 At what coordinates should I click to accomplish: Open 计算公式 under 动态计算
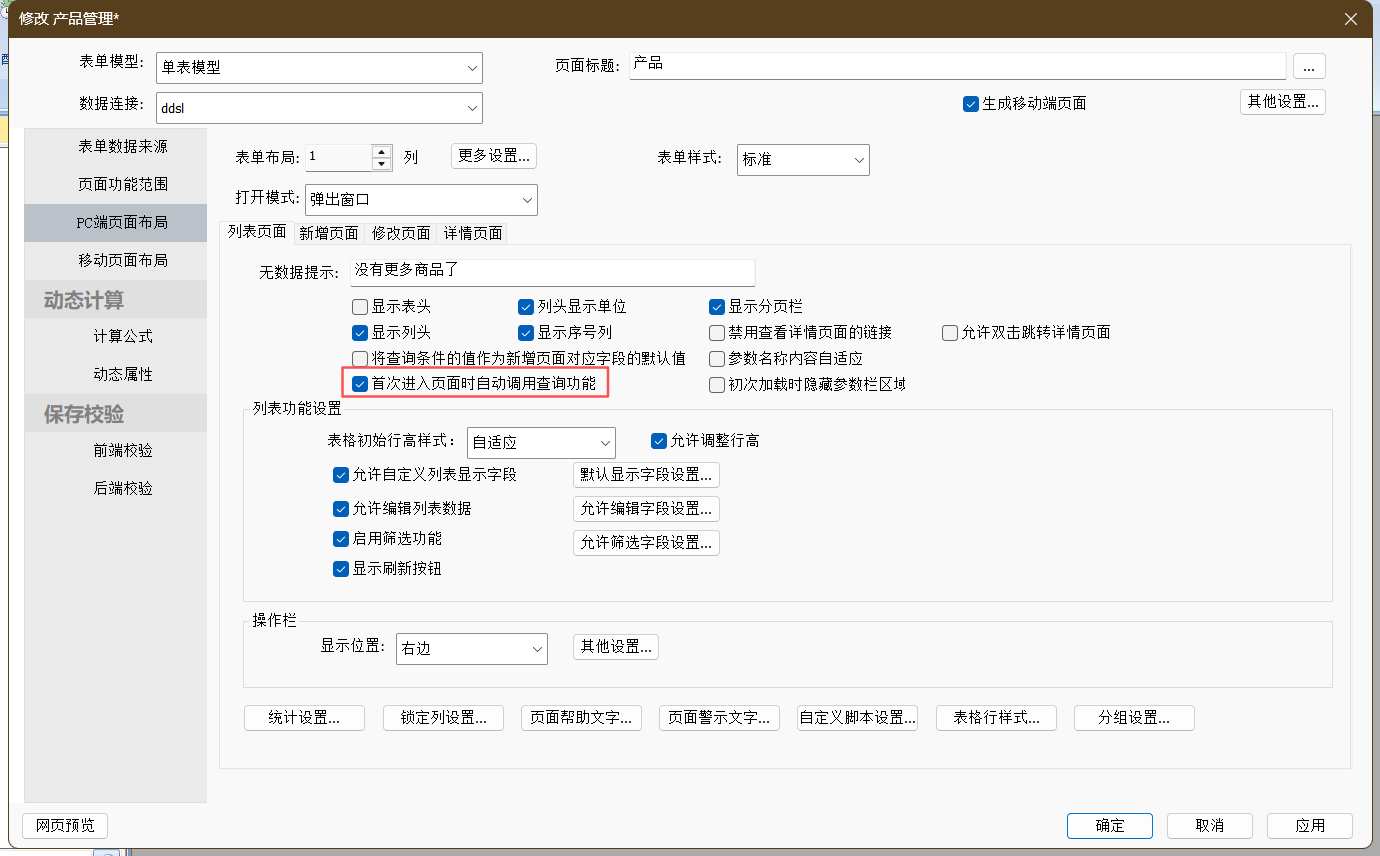pos(123,336)
